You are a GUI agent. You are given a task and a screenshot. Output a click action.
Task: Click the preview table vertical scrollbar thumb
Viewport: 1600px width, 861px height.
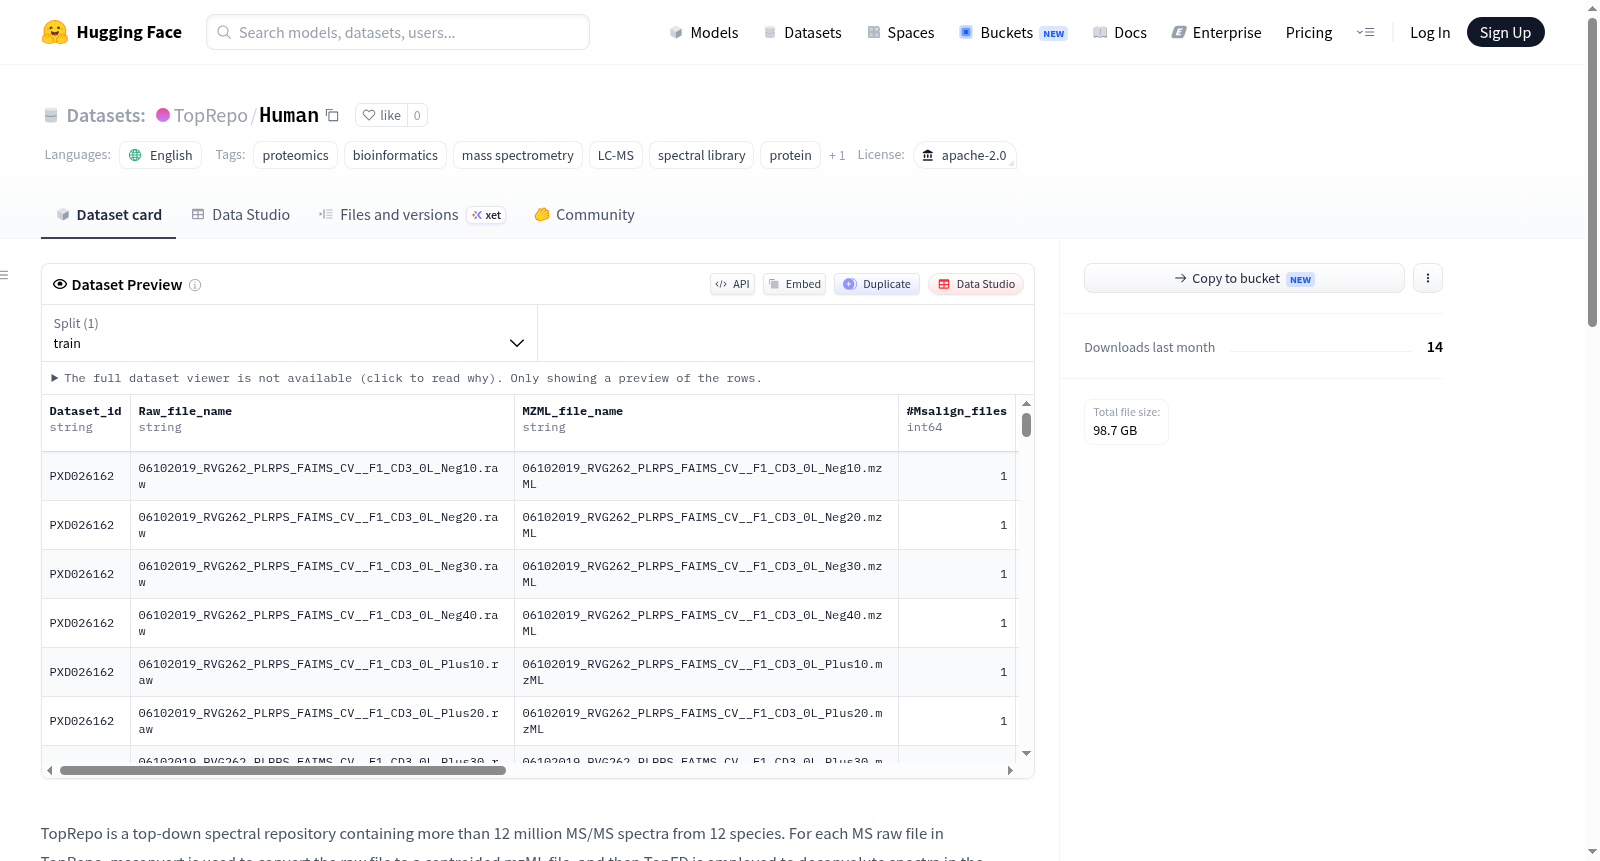(1026, 425)
